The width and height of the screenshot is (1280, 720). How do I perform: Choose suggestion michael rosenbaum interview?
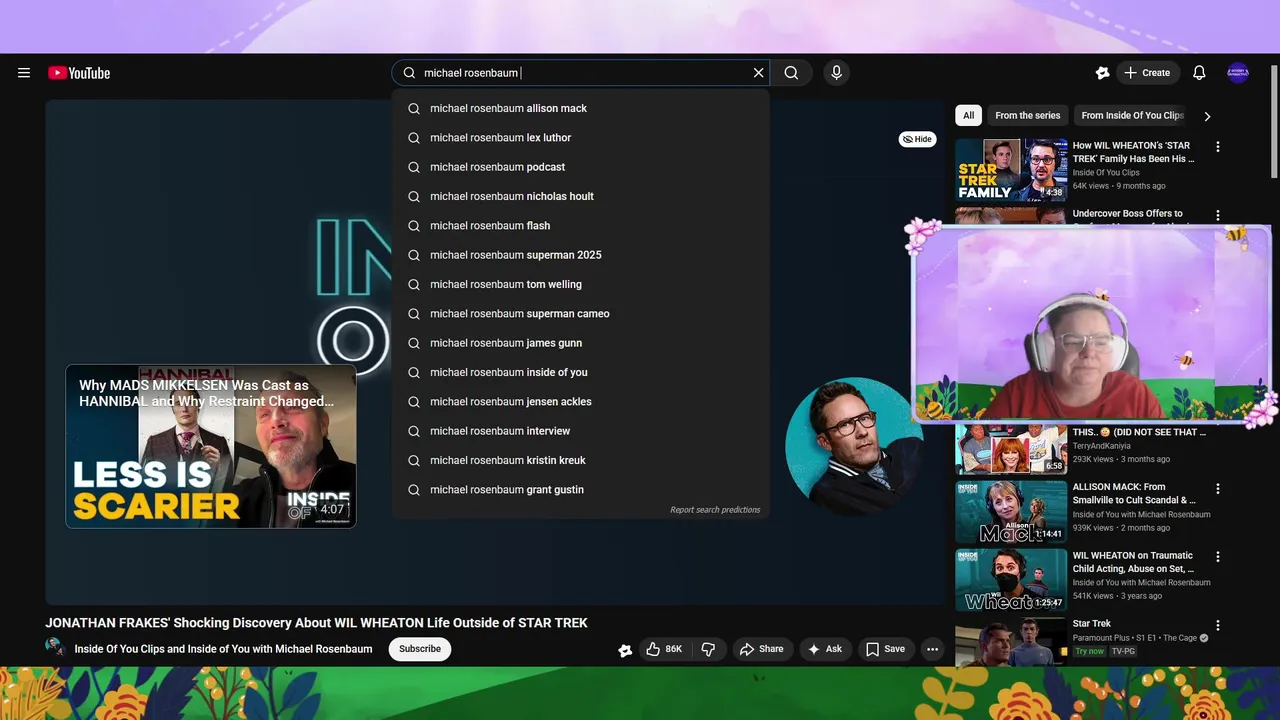click(x=581, y=431)
